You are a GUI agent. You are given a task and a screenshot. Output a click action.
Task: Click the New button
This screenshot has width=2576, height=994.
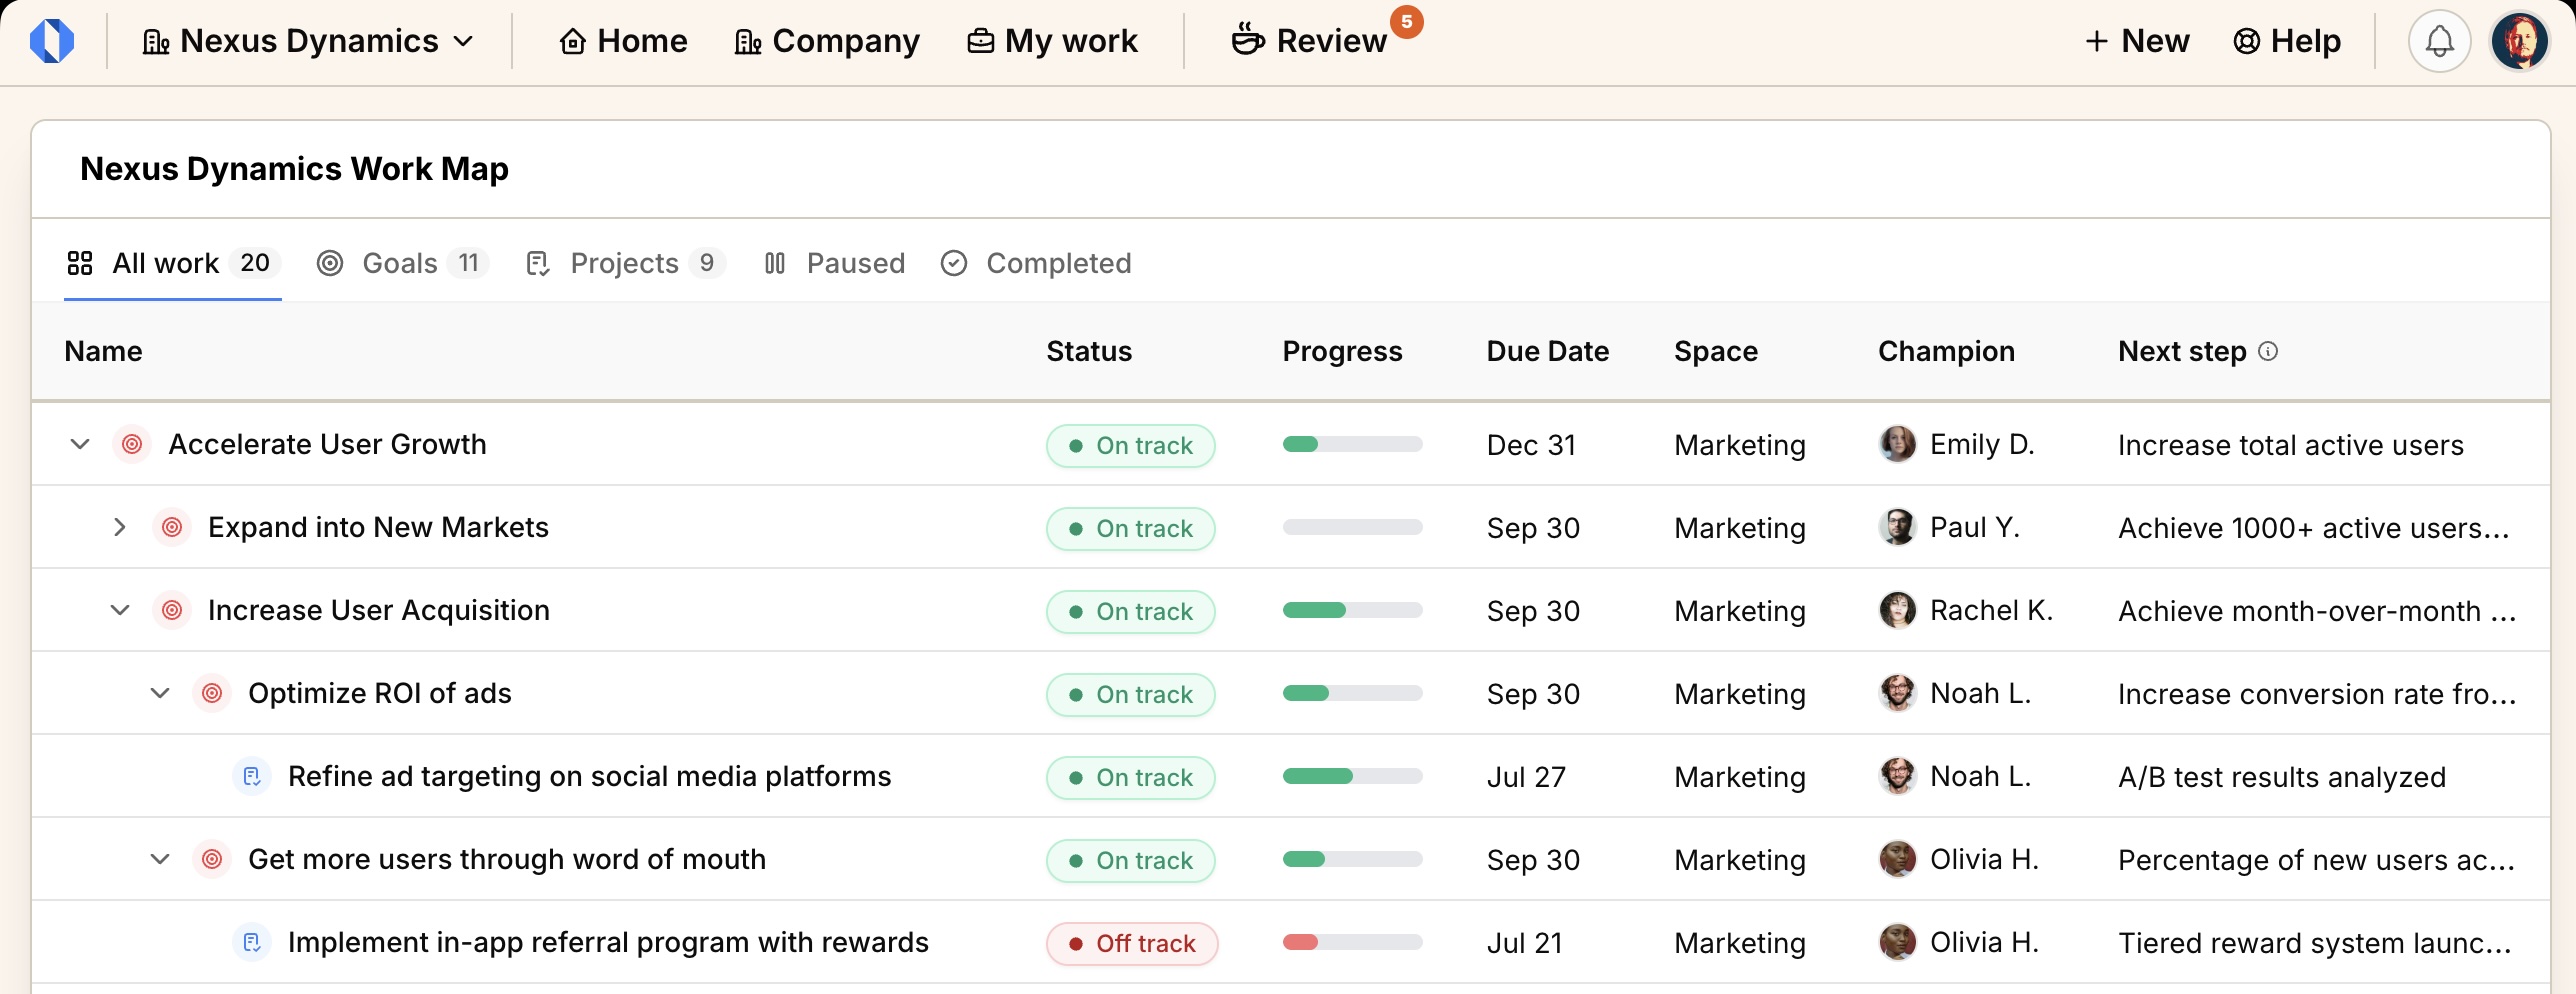tap(2137, 41)
